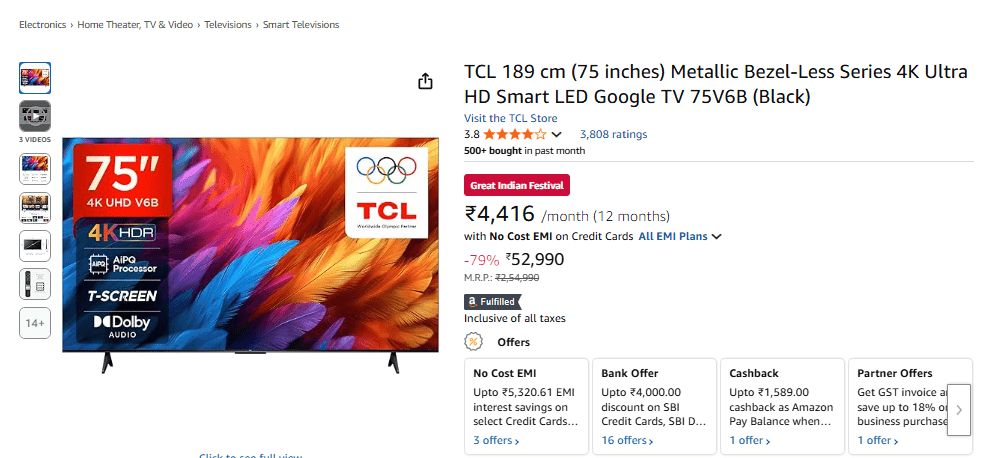Show the 14+ more images thumbnail
The image size is (992, 458).
coord(34,323)
